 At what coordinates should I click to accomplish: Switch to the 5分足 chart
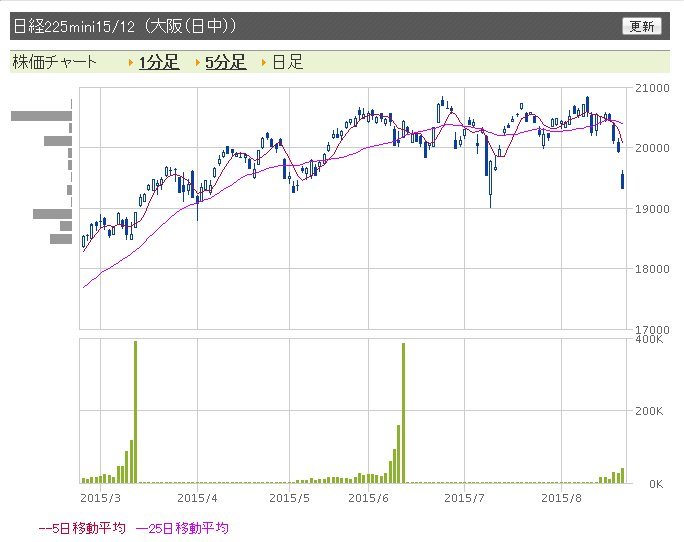225,62
